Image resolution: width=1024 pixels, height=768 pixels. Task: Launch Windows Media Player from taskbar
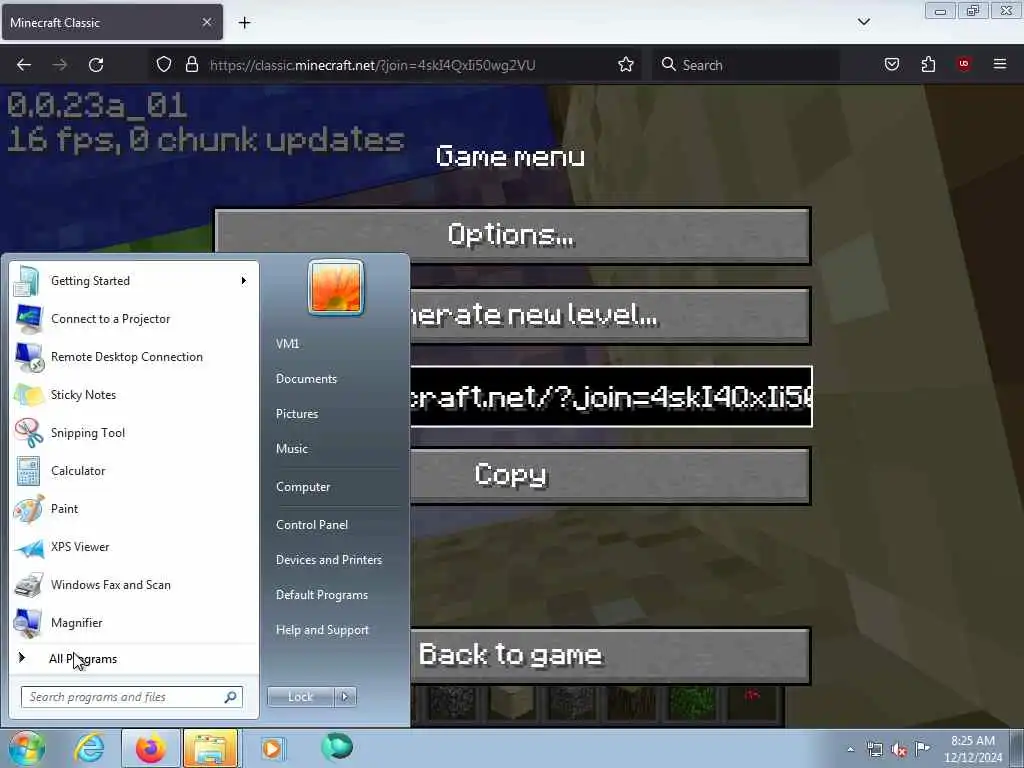(x=272, y=748)
